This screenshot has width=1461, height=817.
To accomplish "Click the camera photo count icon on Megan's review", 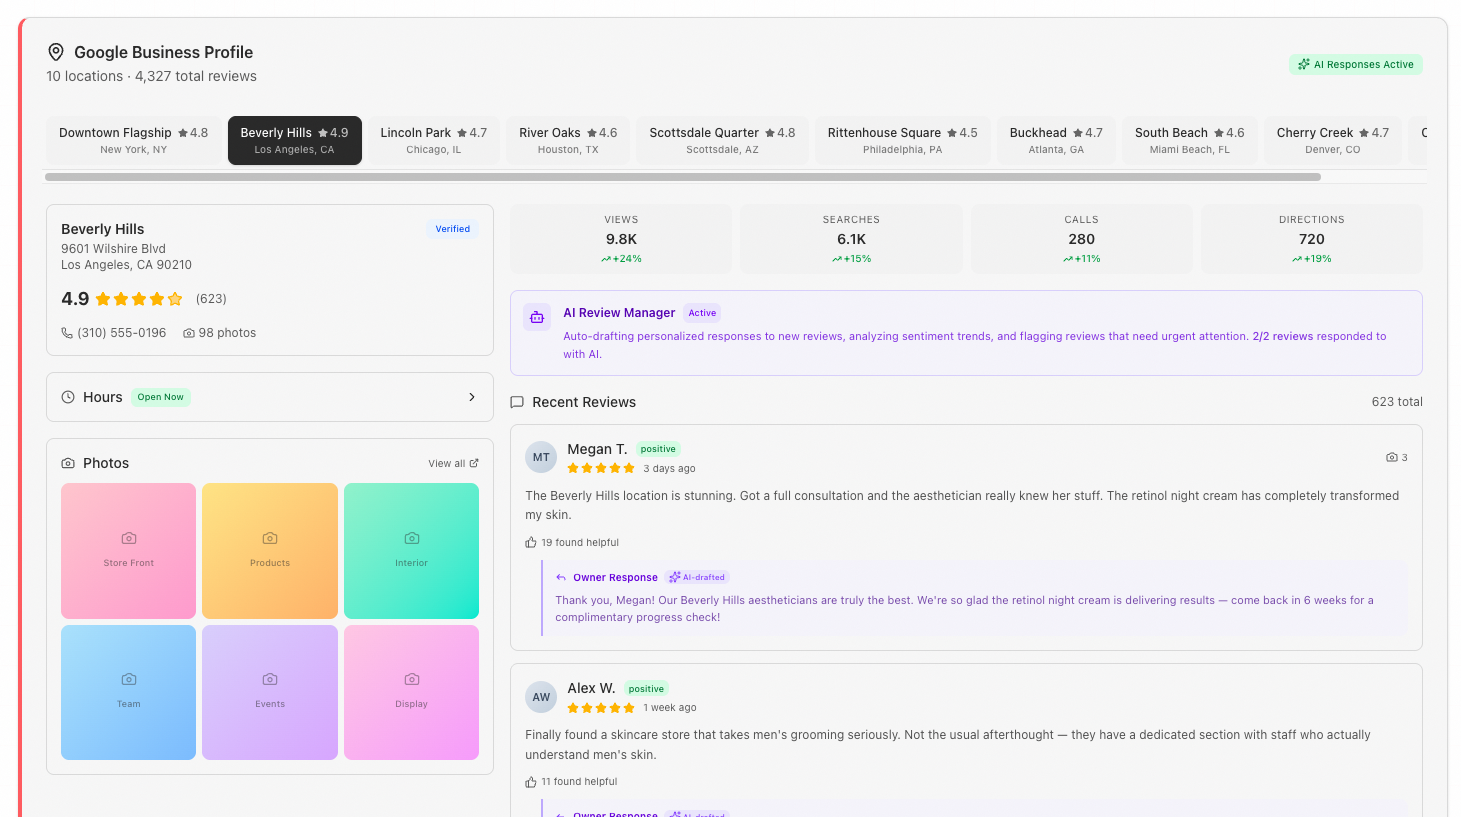I will click(1392, 457).
